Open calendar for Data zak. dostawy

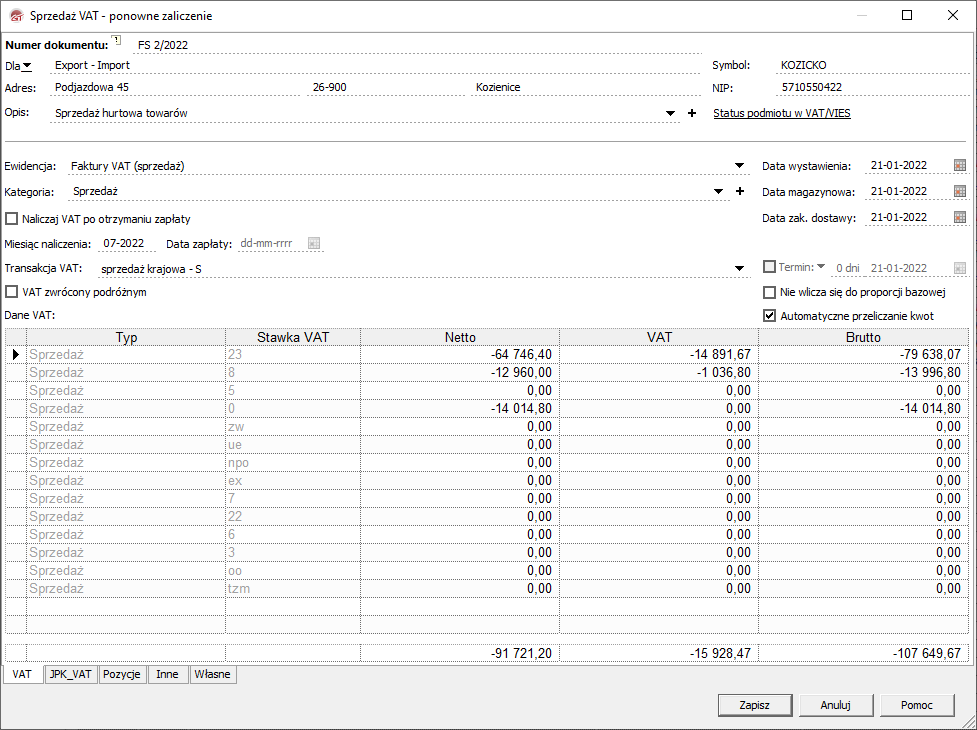click(x=960, y=217)
